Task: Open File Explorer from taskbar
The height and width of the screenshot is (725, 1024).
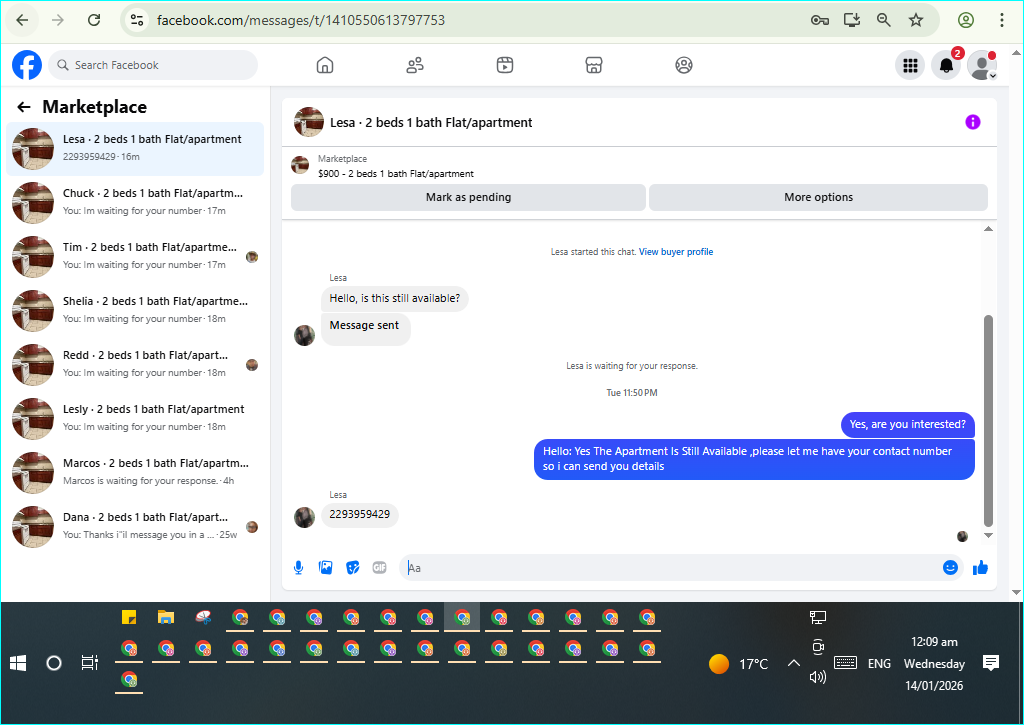Action: pyautogui.click(x=166, y=617)
